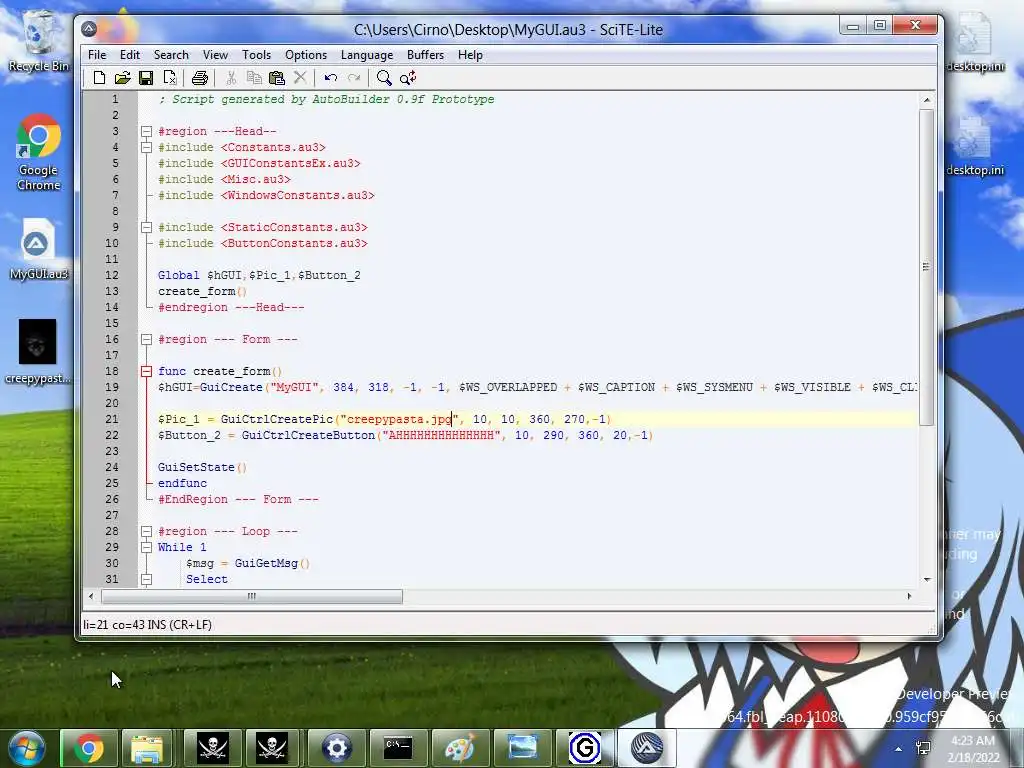Collapse the Loop region fold on line 28
The height and width of the screenshot is (768, 1024).
[146, 532]
